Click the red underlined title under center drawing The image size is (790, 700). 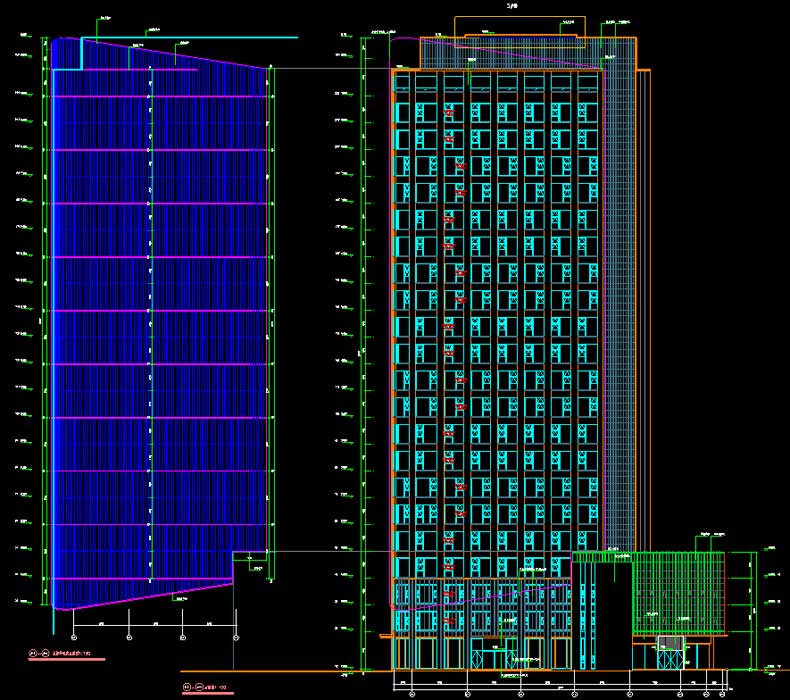[207, 688]
